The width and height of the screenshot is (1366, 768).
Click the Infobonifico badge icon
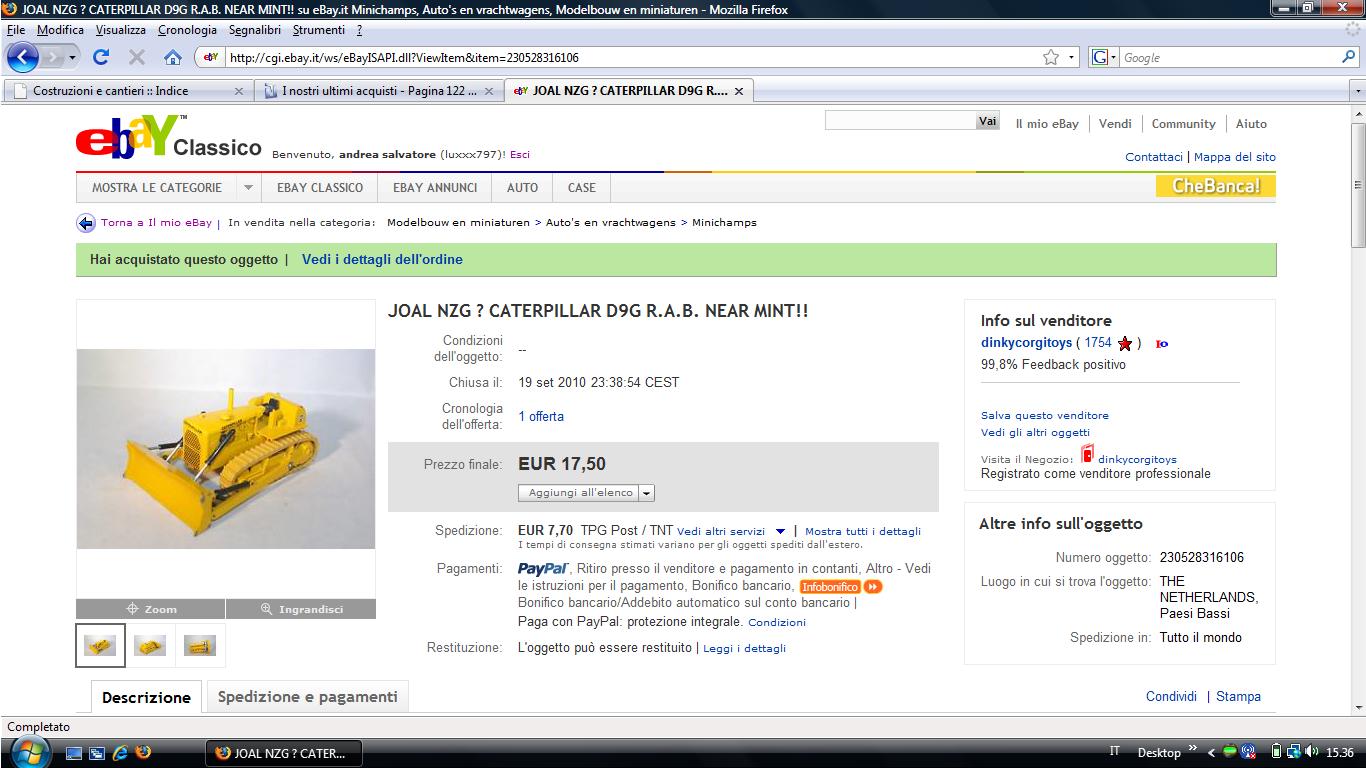[841, 587]
